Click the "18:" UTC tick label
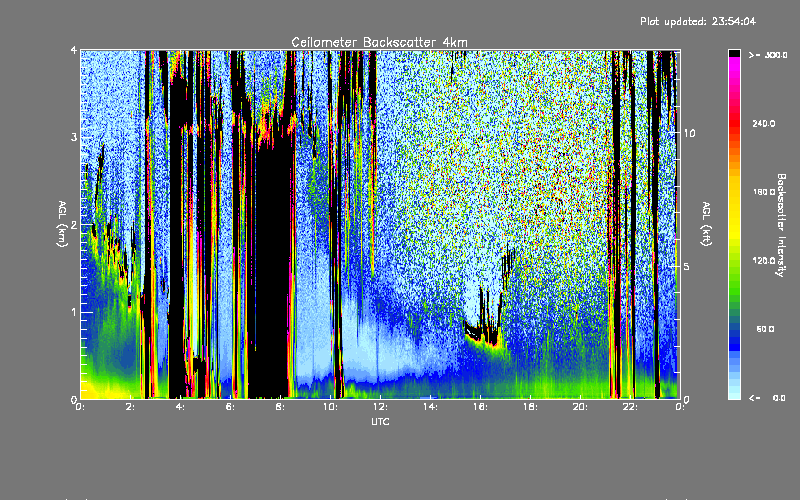Image resolution: width=800 pixels, height=500 pixels. pos(530,407)
